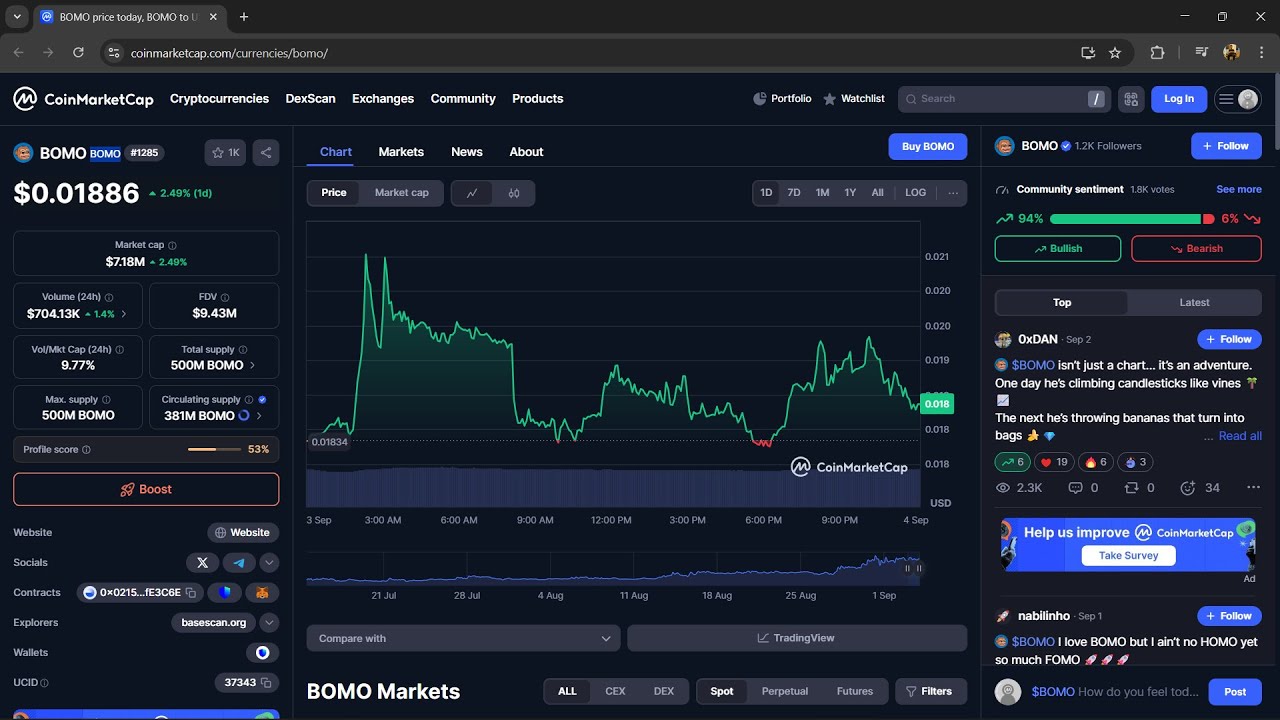Click the Boost button
The width and height of the screenshot is (1280, 720).
(x=146, y=489)
